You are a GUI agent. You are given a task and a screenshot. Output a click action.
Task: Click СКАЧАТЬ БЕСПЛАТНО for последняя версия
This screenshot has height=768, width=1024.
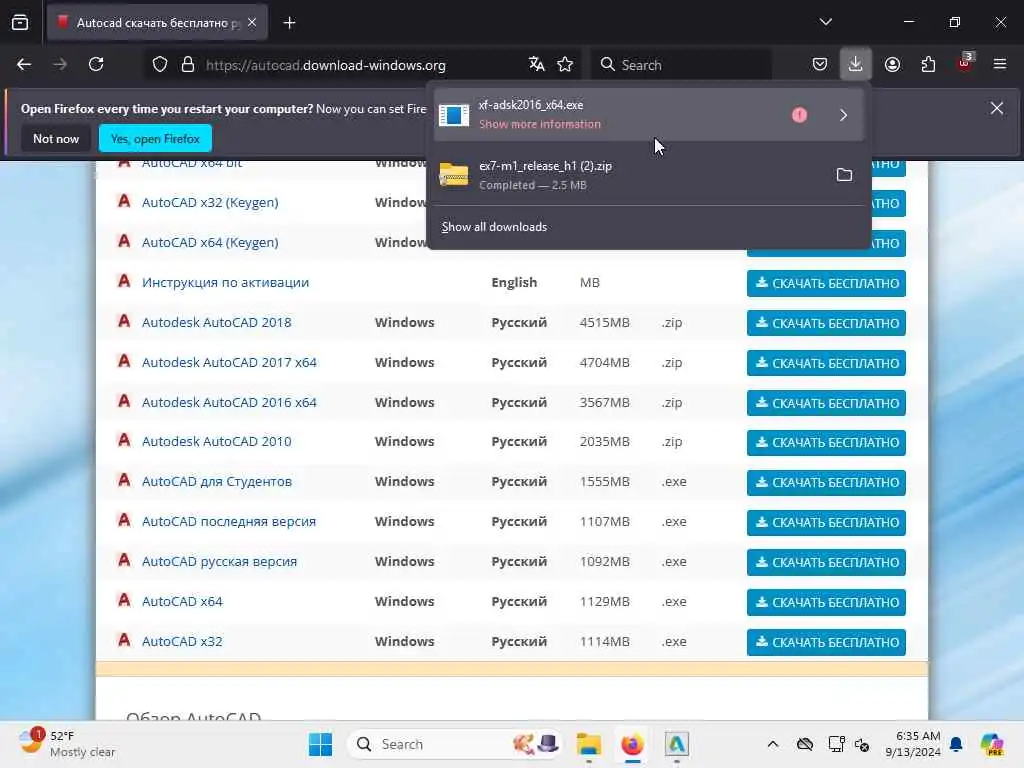(x=826, y=522)
